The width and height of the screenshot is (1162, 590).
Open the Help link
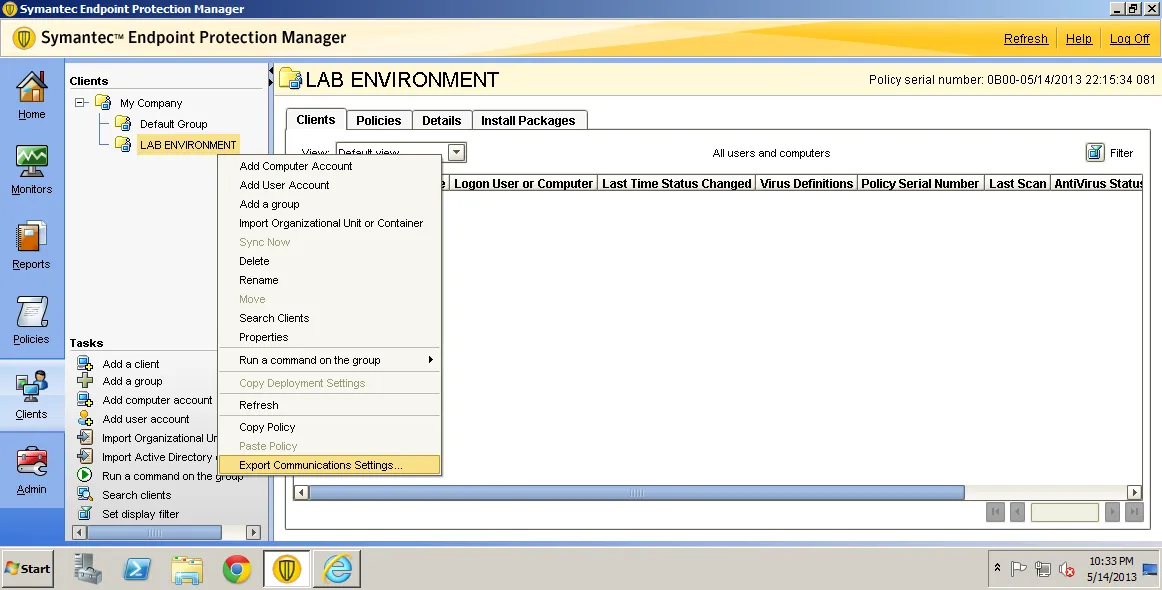tap(1078, 39)
